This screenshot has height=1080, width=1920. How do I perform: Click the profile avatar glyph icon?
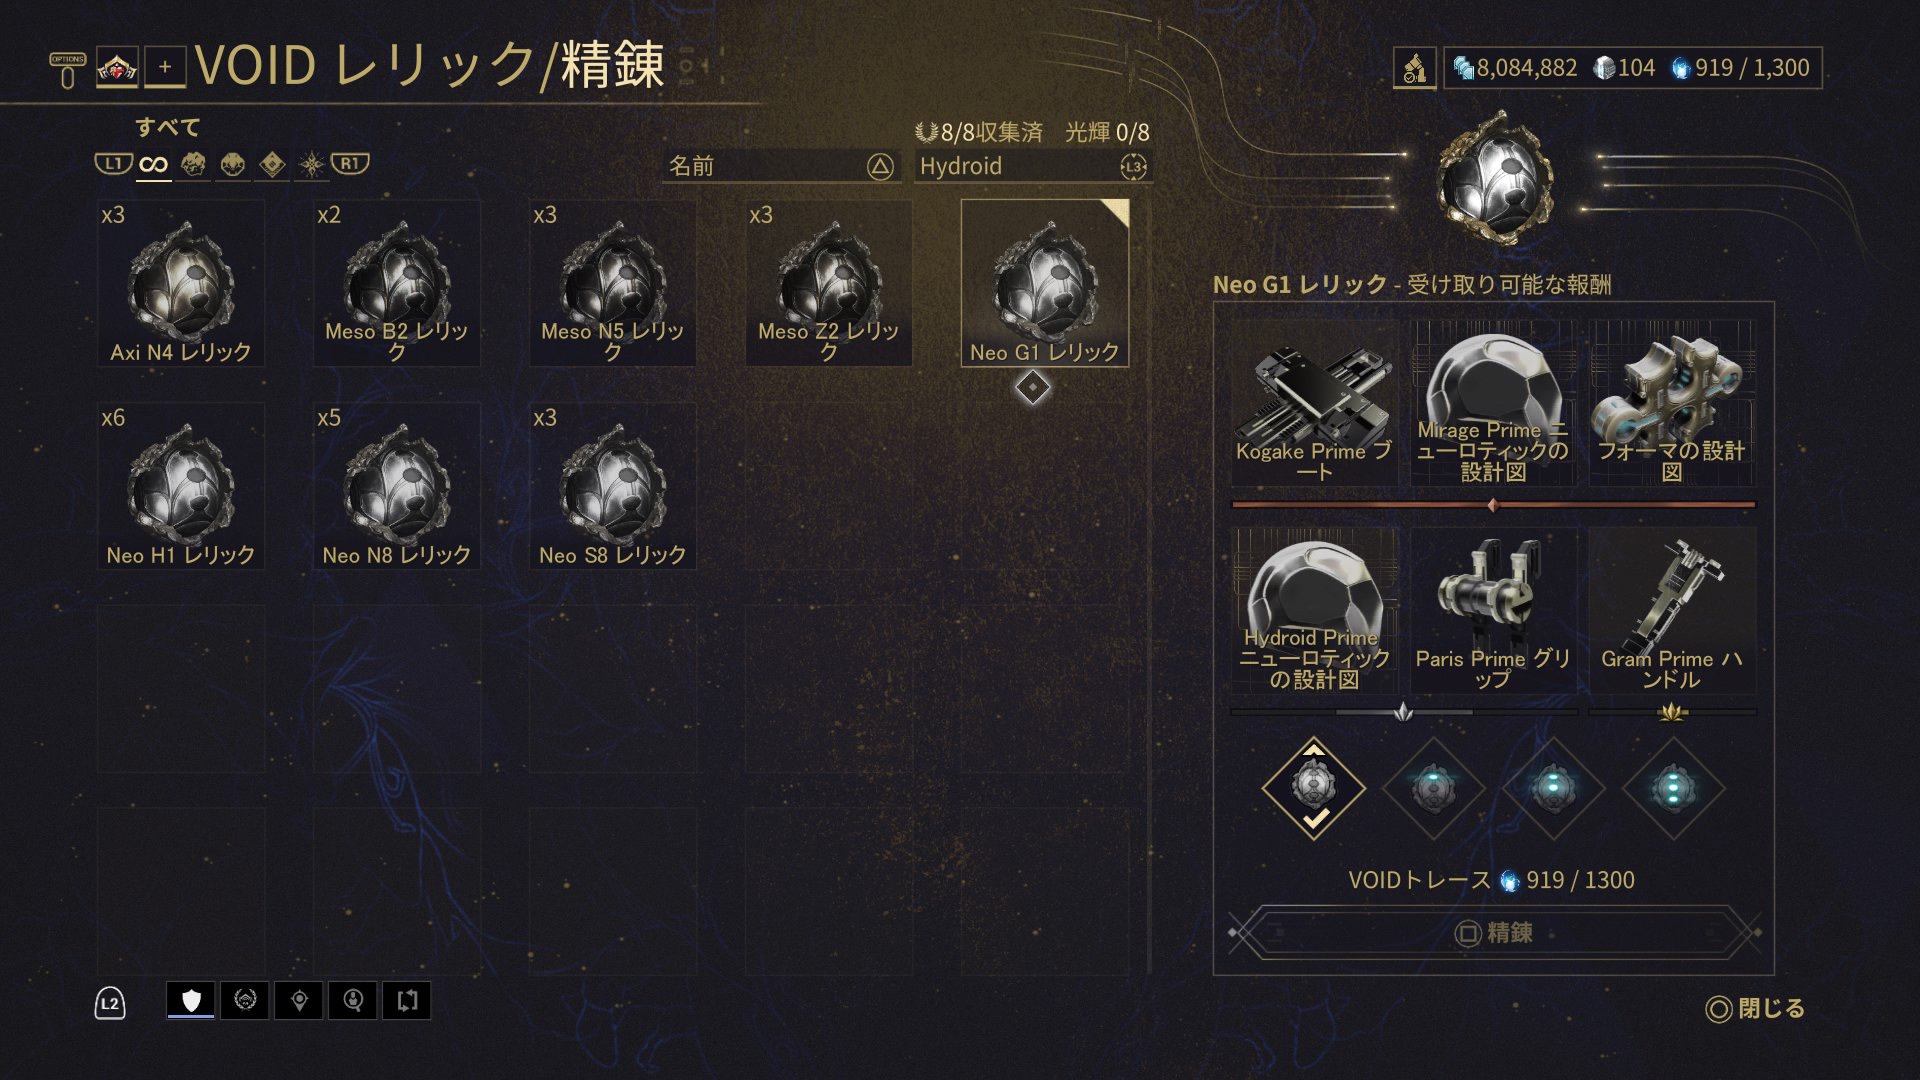click(117, 68)
